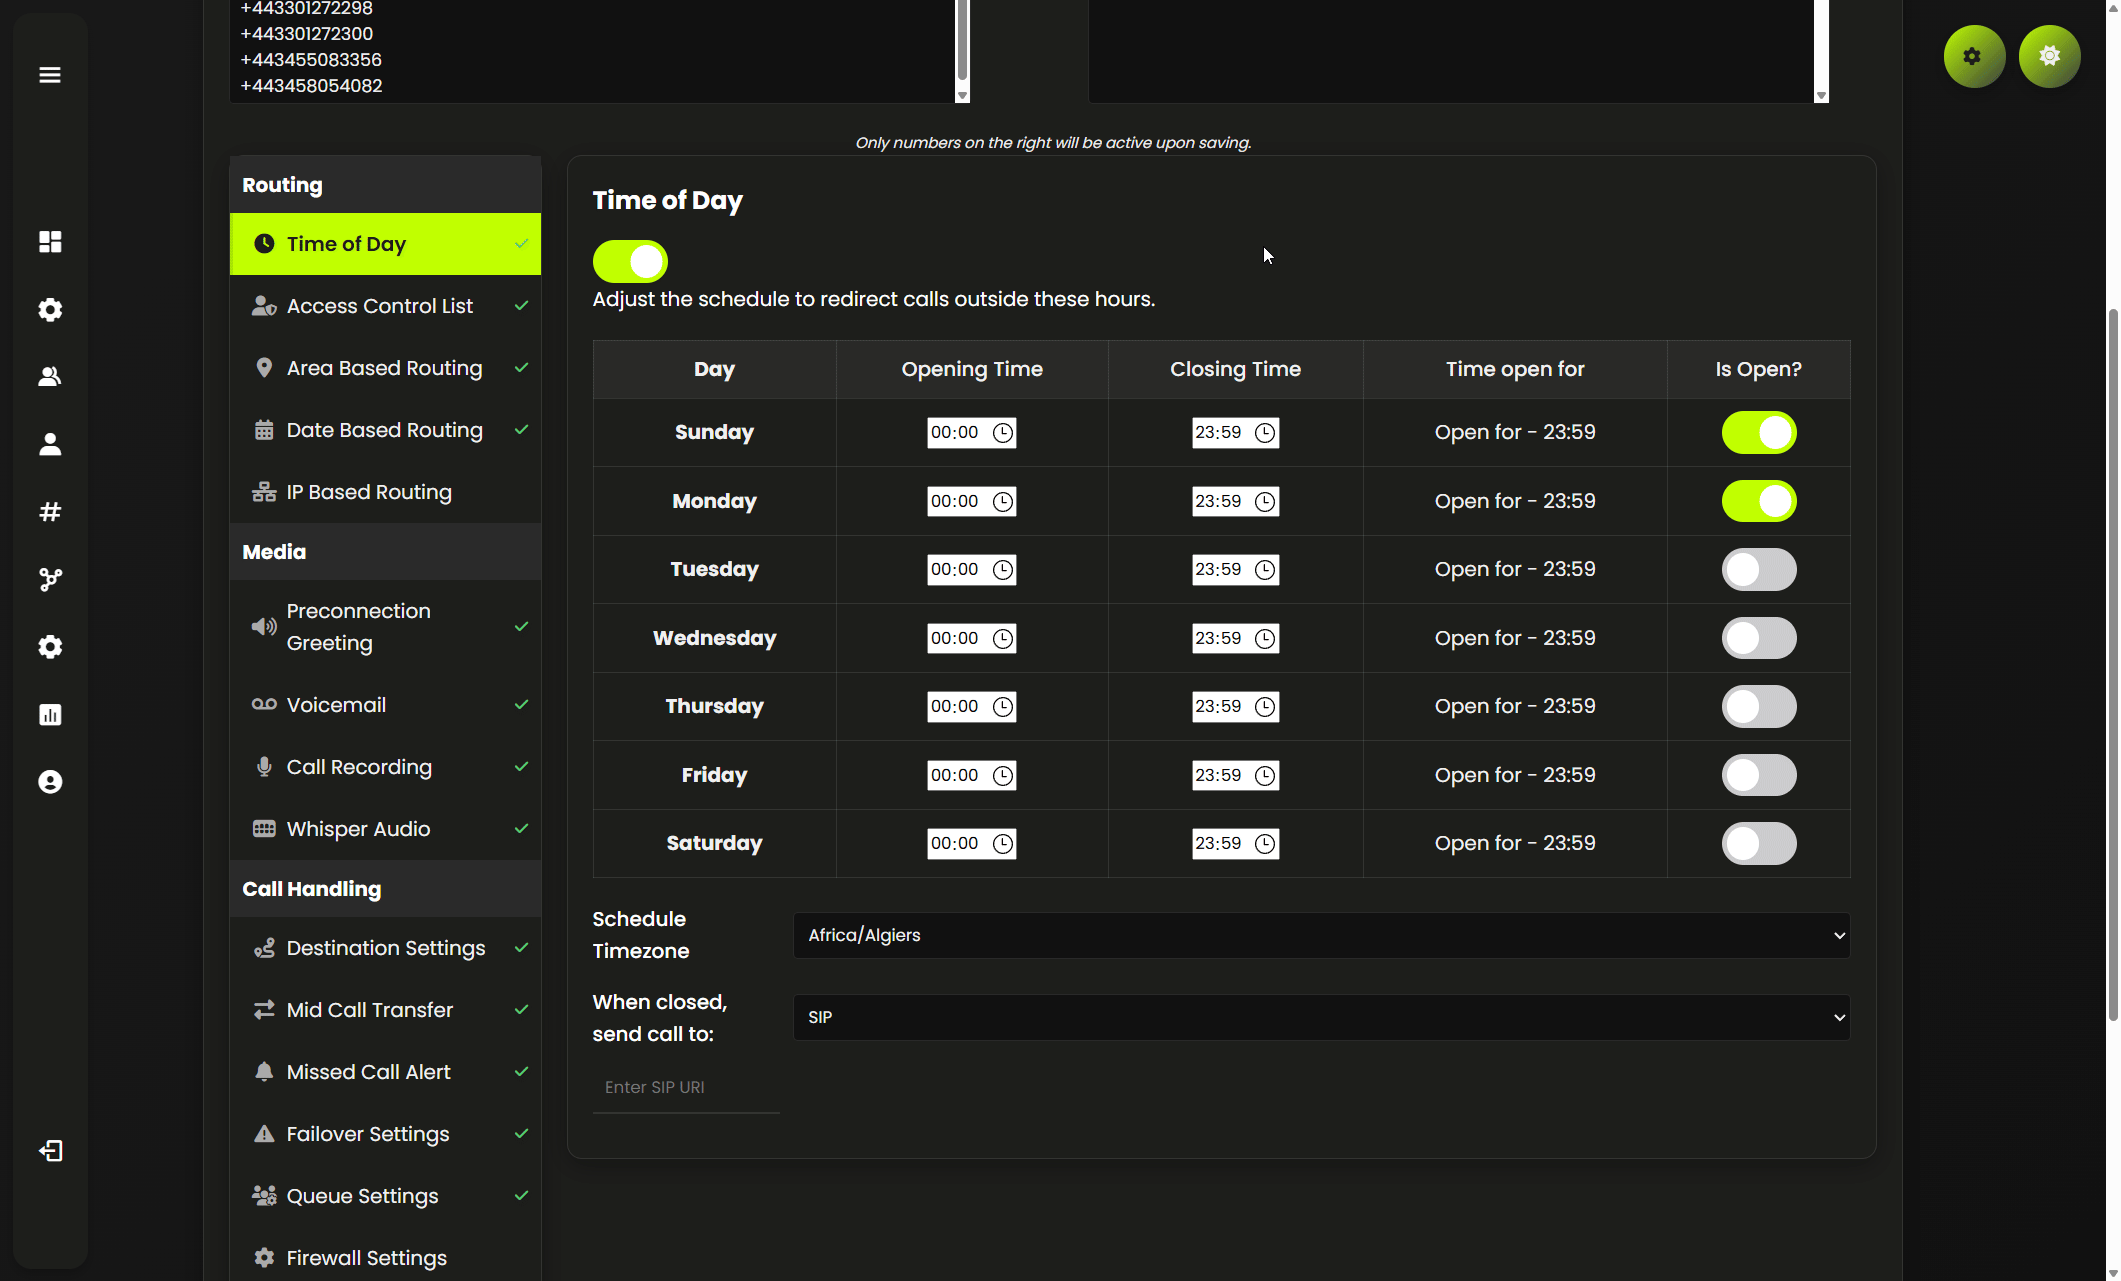
Task: Click the lower gear icon in sidebar
Action: (50, 647)
